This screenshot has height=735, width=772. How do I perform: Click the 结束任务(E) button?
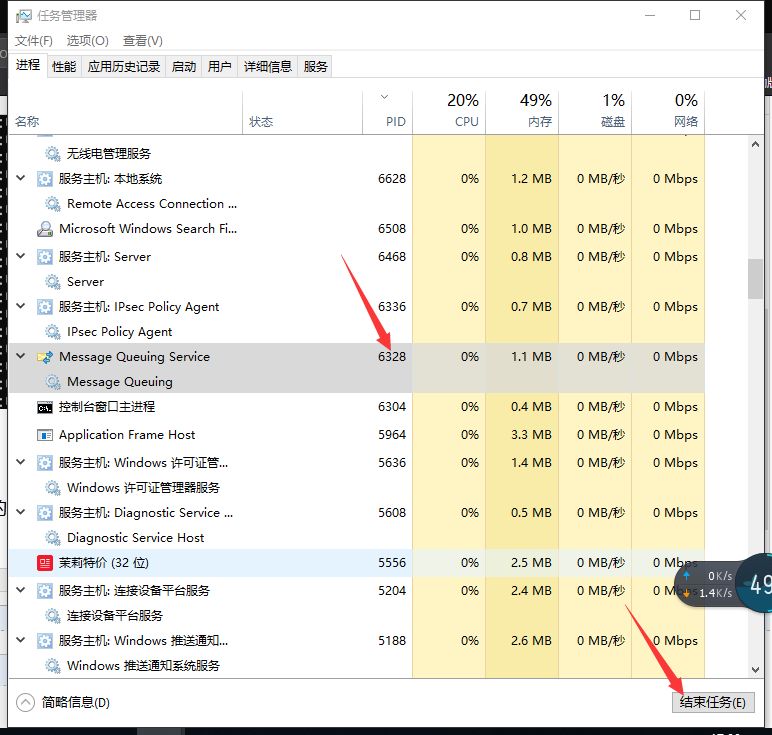click(713, 703)
